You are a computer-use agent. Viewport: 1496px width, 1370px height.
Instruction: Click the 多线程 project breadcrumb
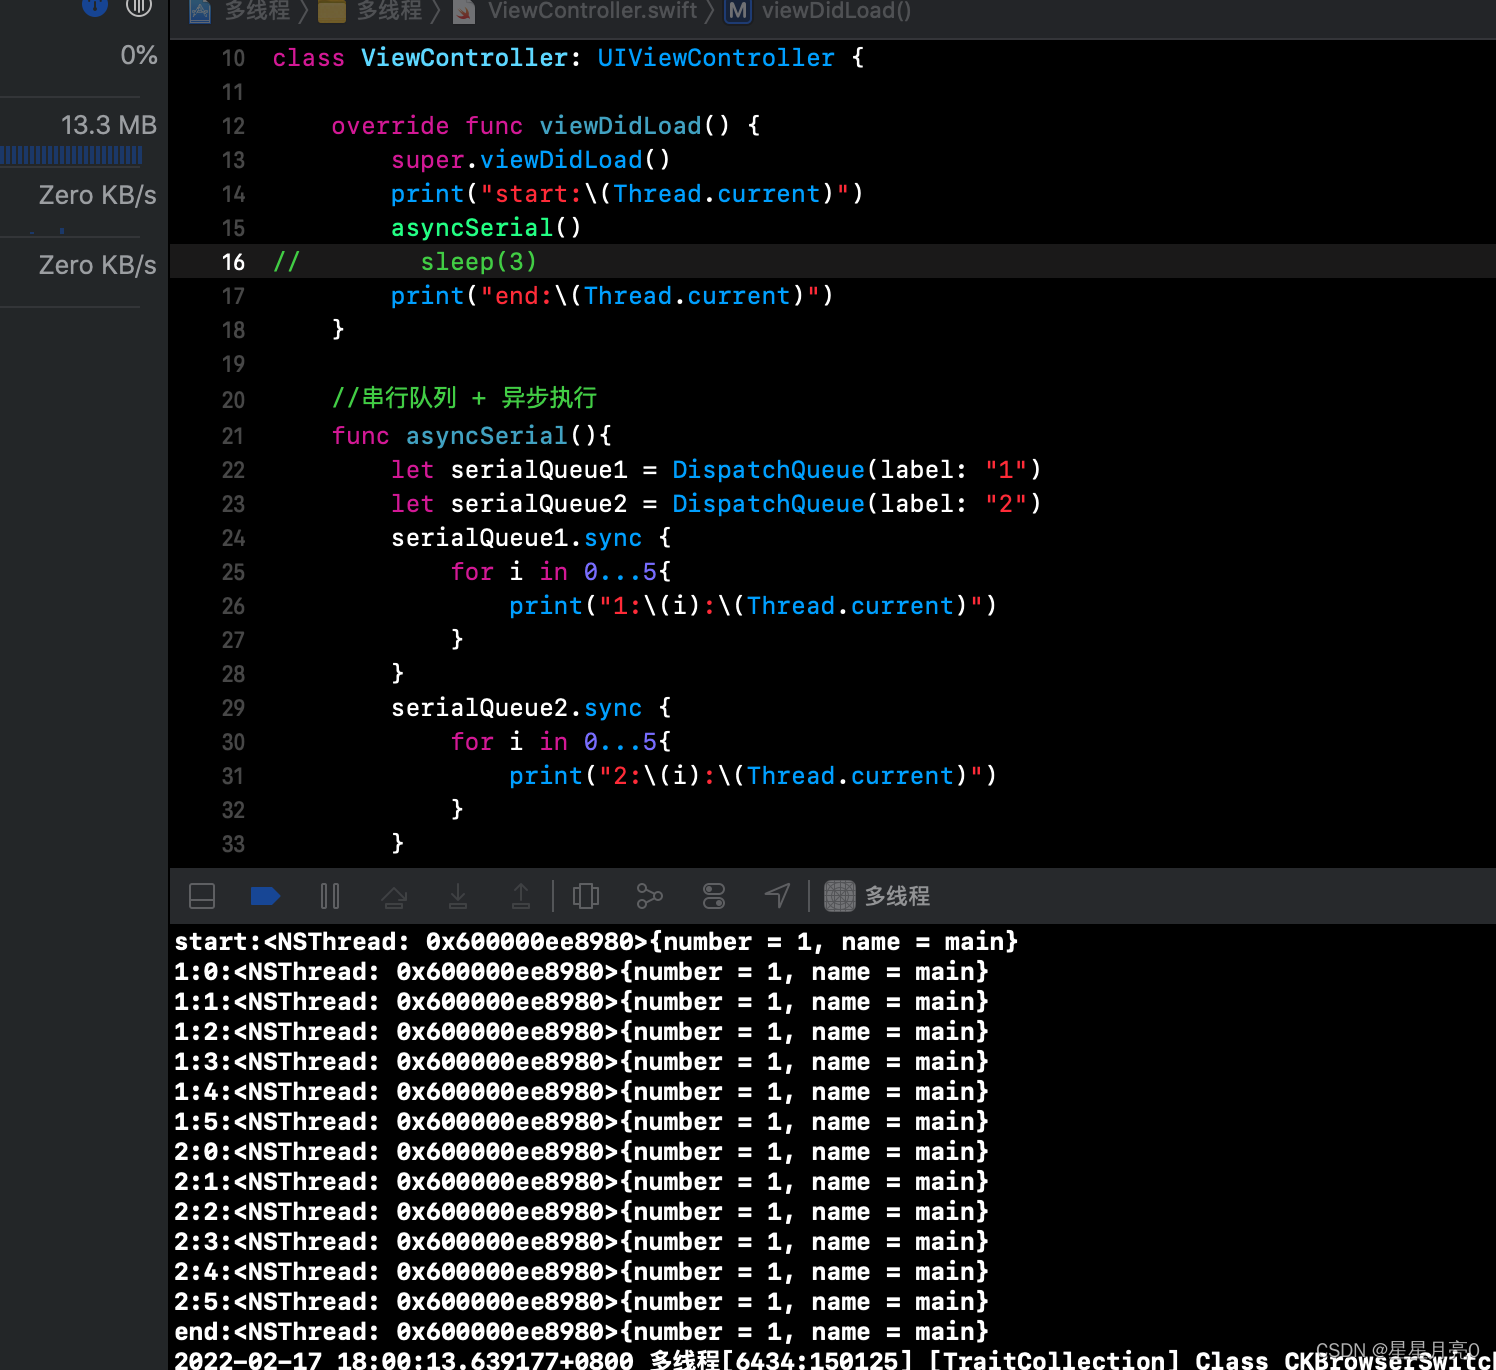pyautogui.click(x=240, y=11)
